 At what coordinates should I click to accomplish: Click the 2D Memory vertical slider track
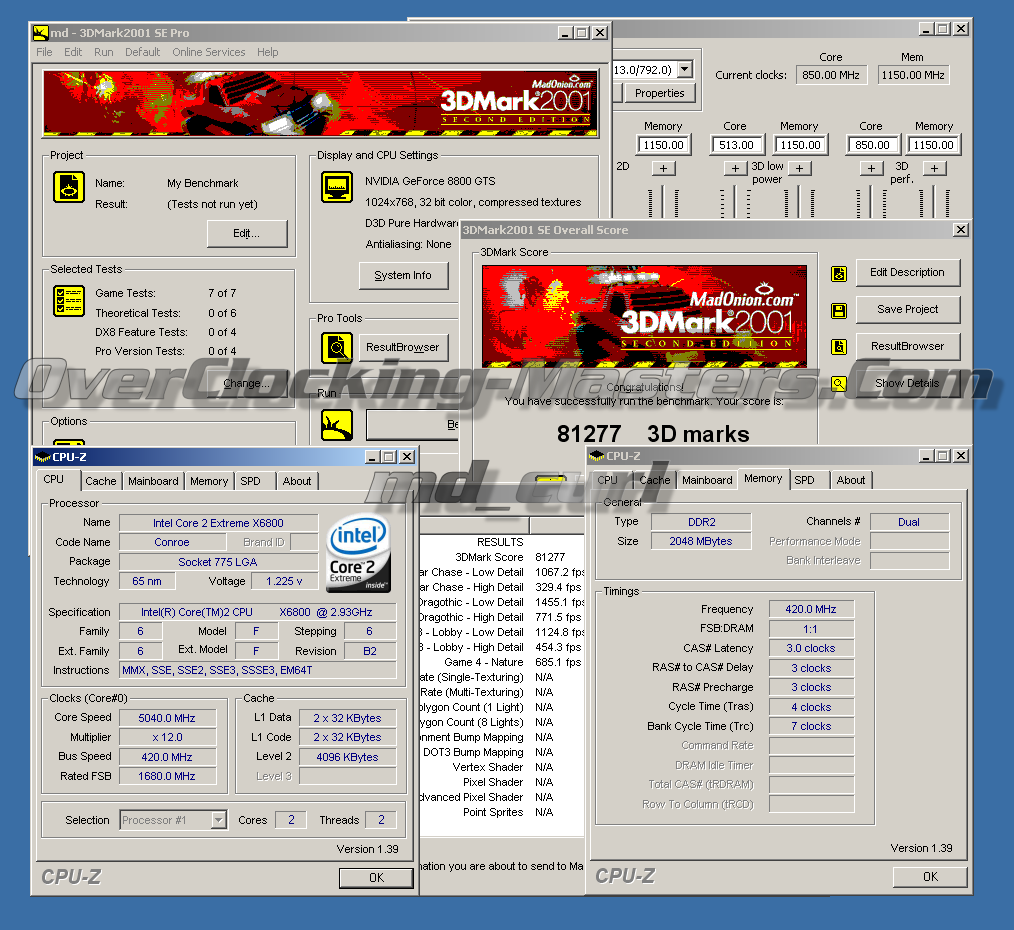[663, 202]
